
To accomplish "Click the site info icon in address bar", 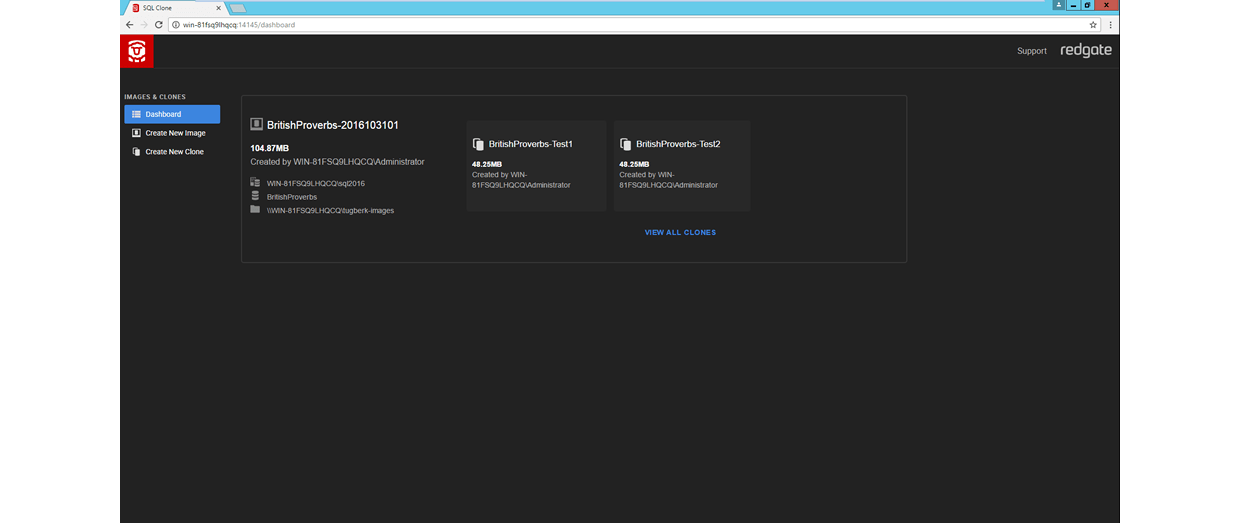I will 176,24.
